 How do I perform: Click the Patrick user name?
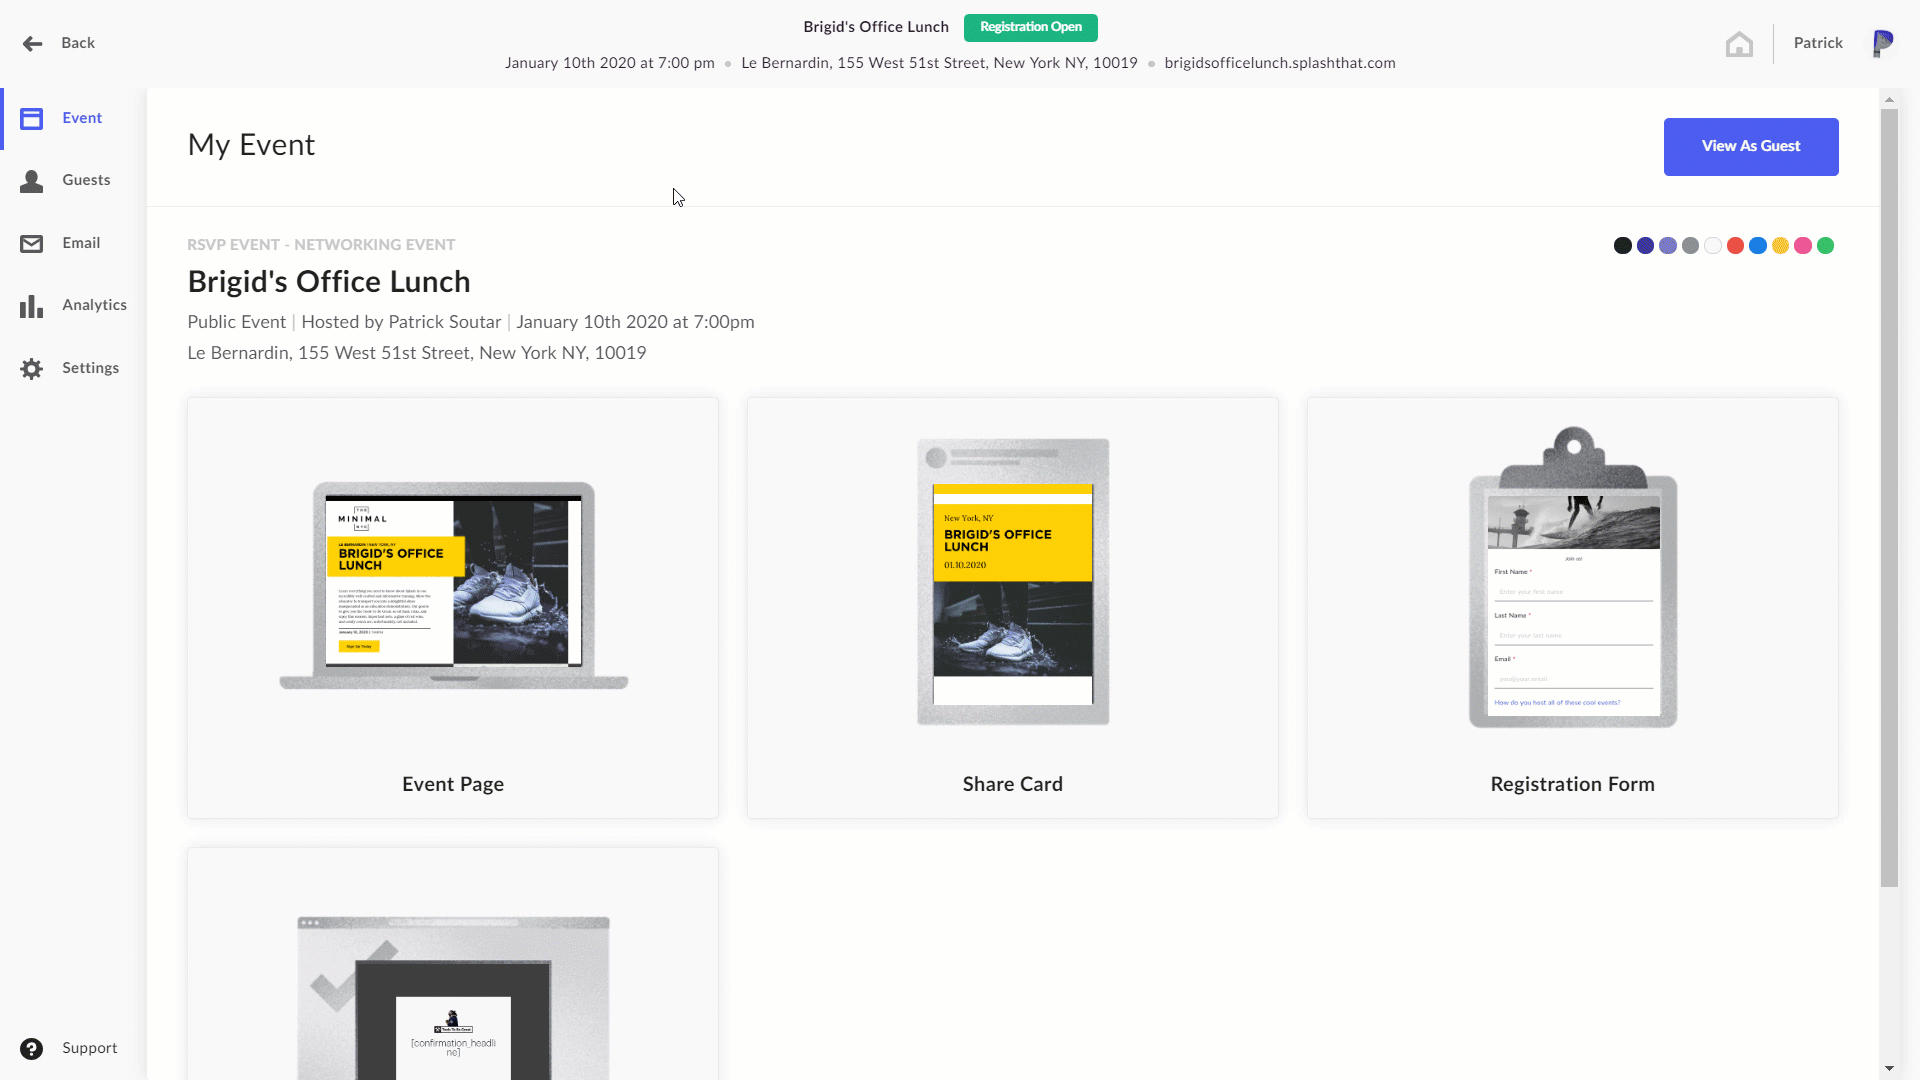[1818, 43]
